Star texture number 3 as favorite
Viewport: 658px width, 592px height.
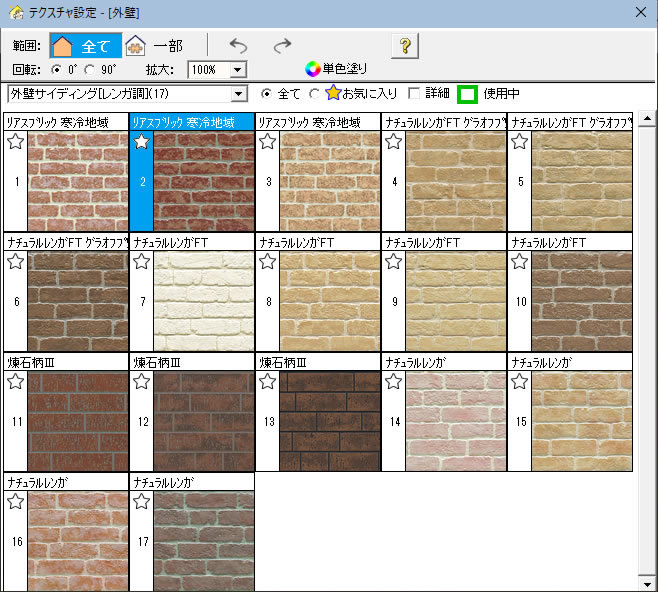[x=267, y=141]
